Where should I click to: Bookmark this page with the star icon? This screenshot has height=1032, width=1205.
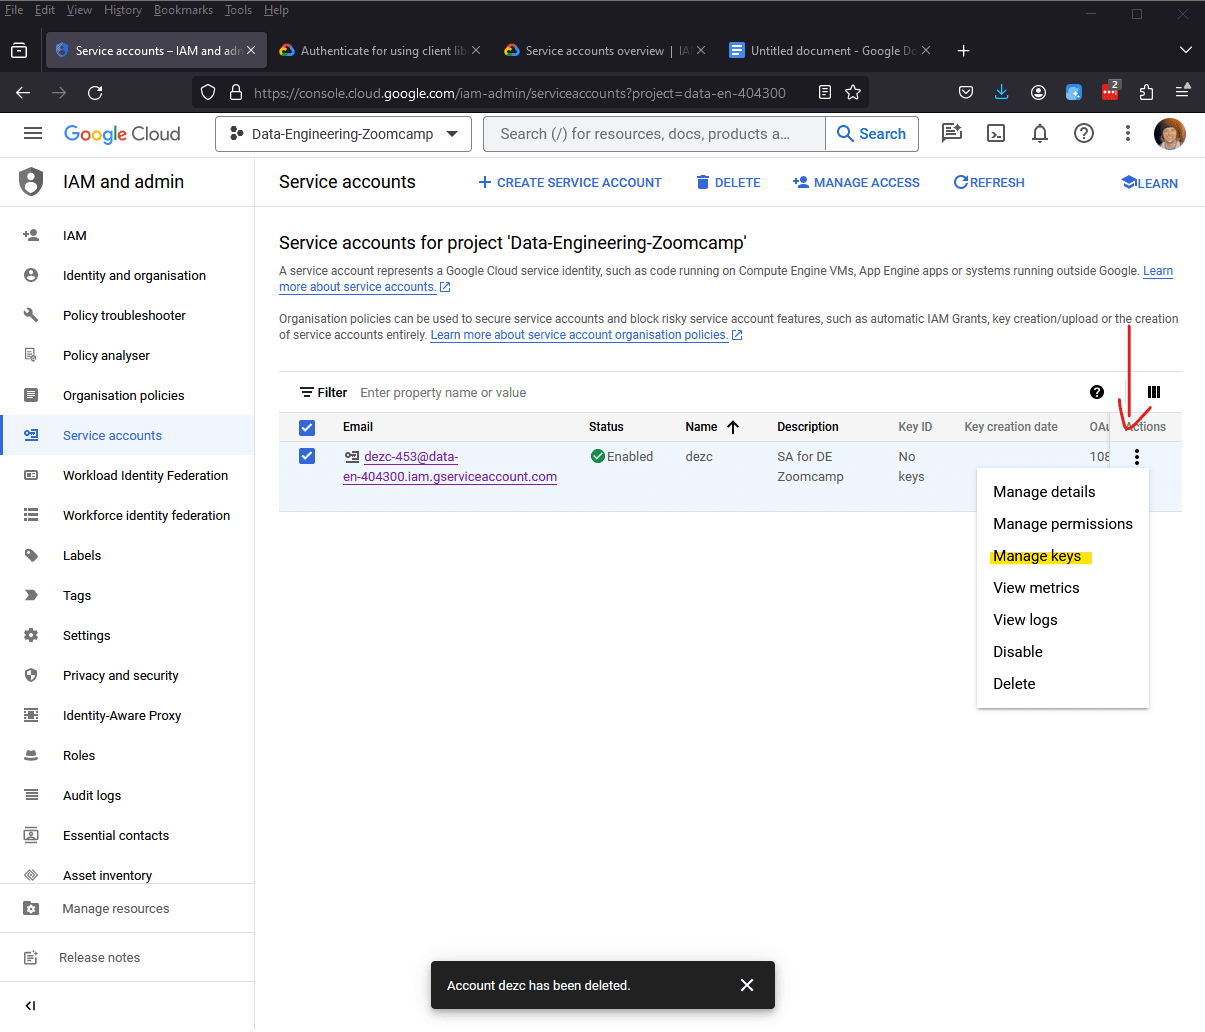pyautogui.click(x=853, y=92)
